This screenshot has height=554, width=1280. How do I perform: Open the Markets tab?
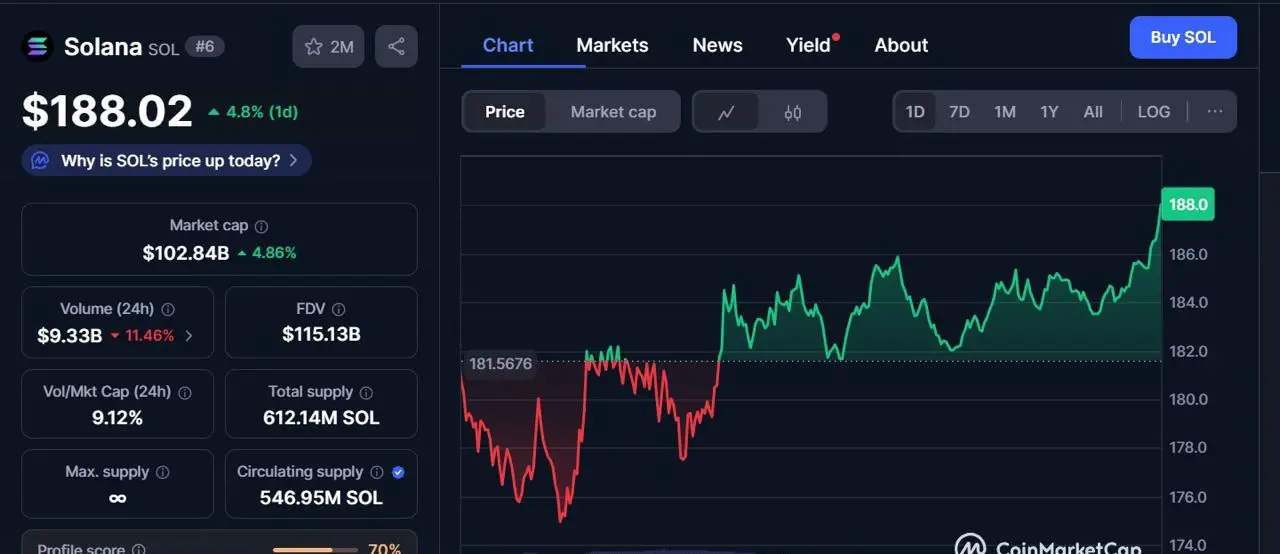click(612, 45)
